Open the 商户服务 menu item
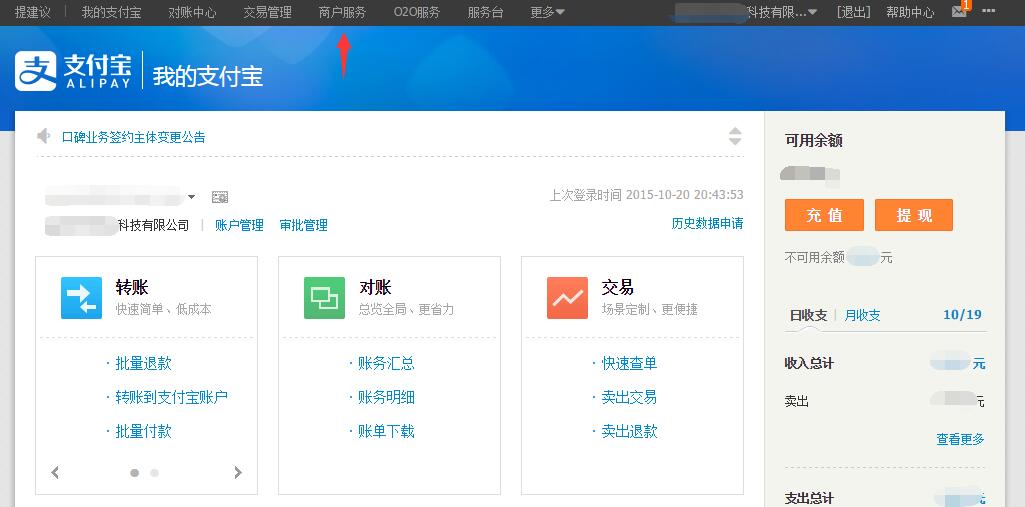 tap(342, 12)
